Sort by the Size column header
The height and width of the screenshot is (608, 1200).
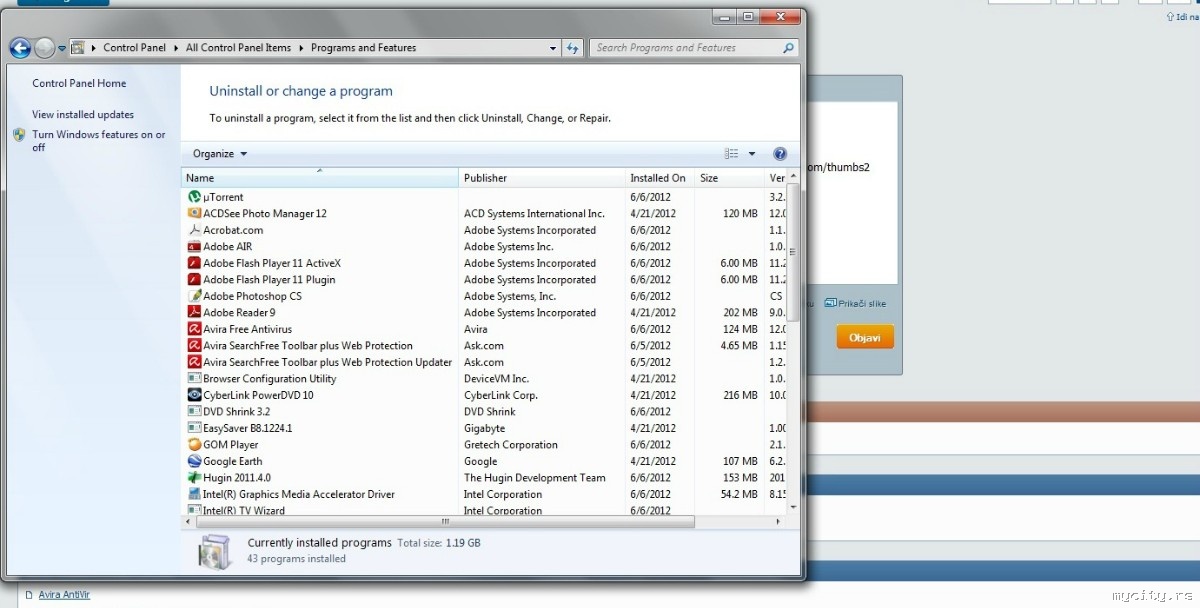(729, 178)
